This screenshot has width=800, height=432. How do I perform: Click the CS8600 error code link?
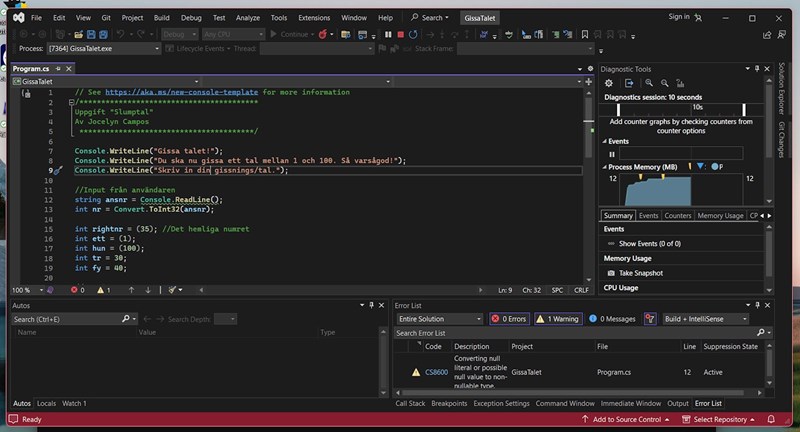click(x=436, y=372)
